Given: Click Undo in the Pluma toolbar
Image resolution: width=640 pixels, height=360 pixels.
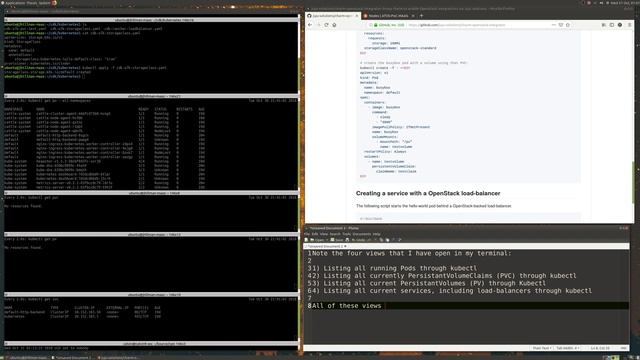Looking at the screenshot, I should coord(358,240).
